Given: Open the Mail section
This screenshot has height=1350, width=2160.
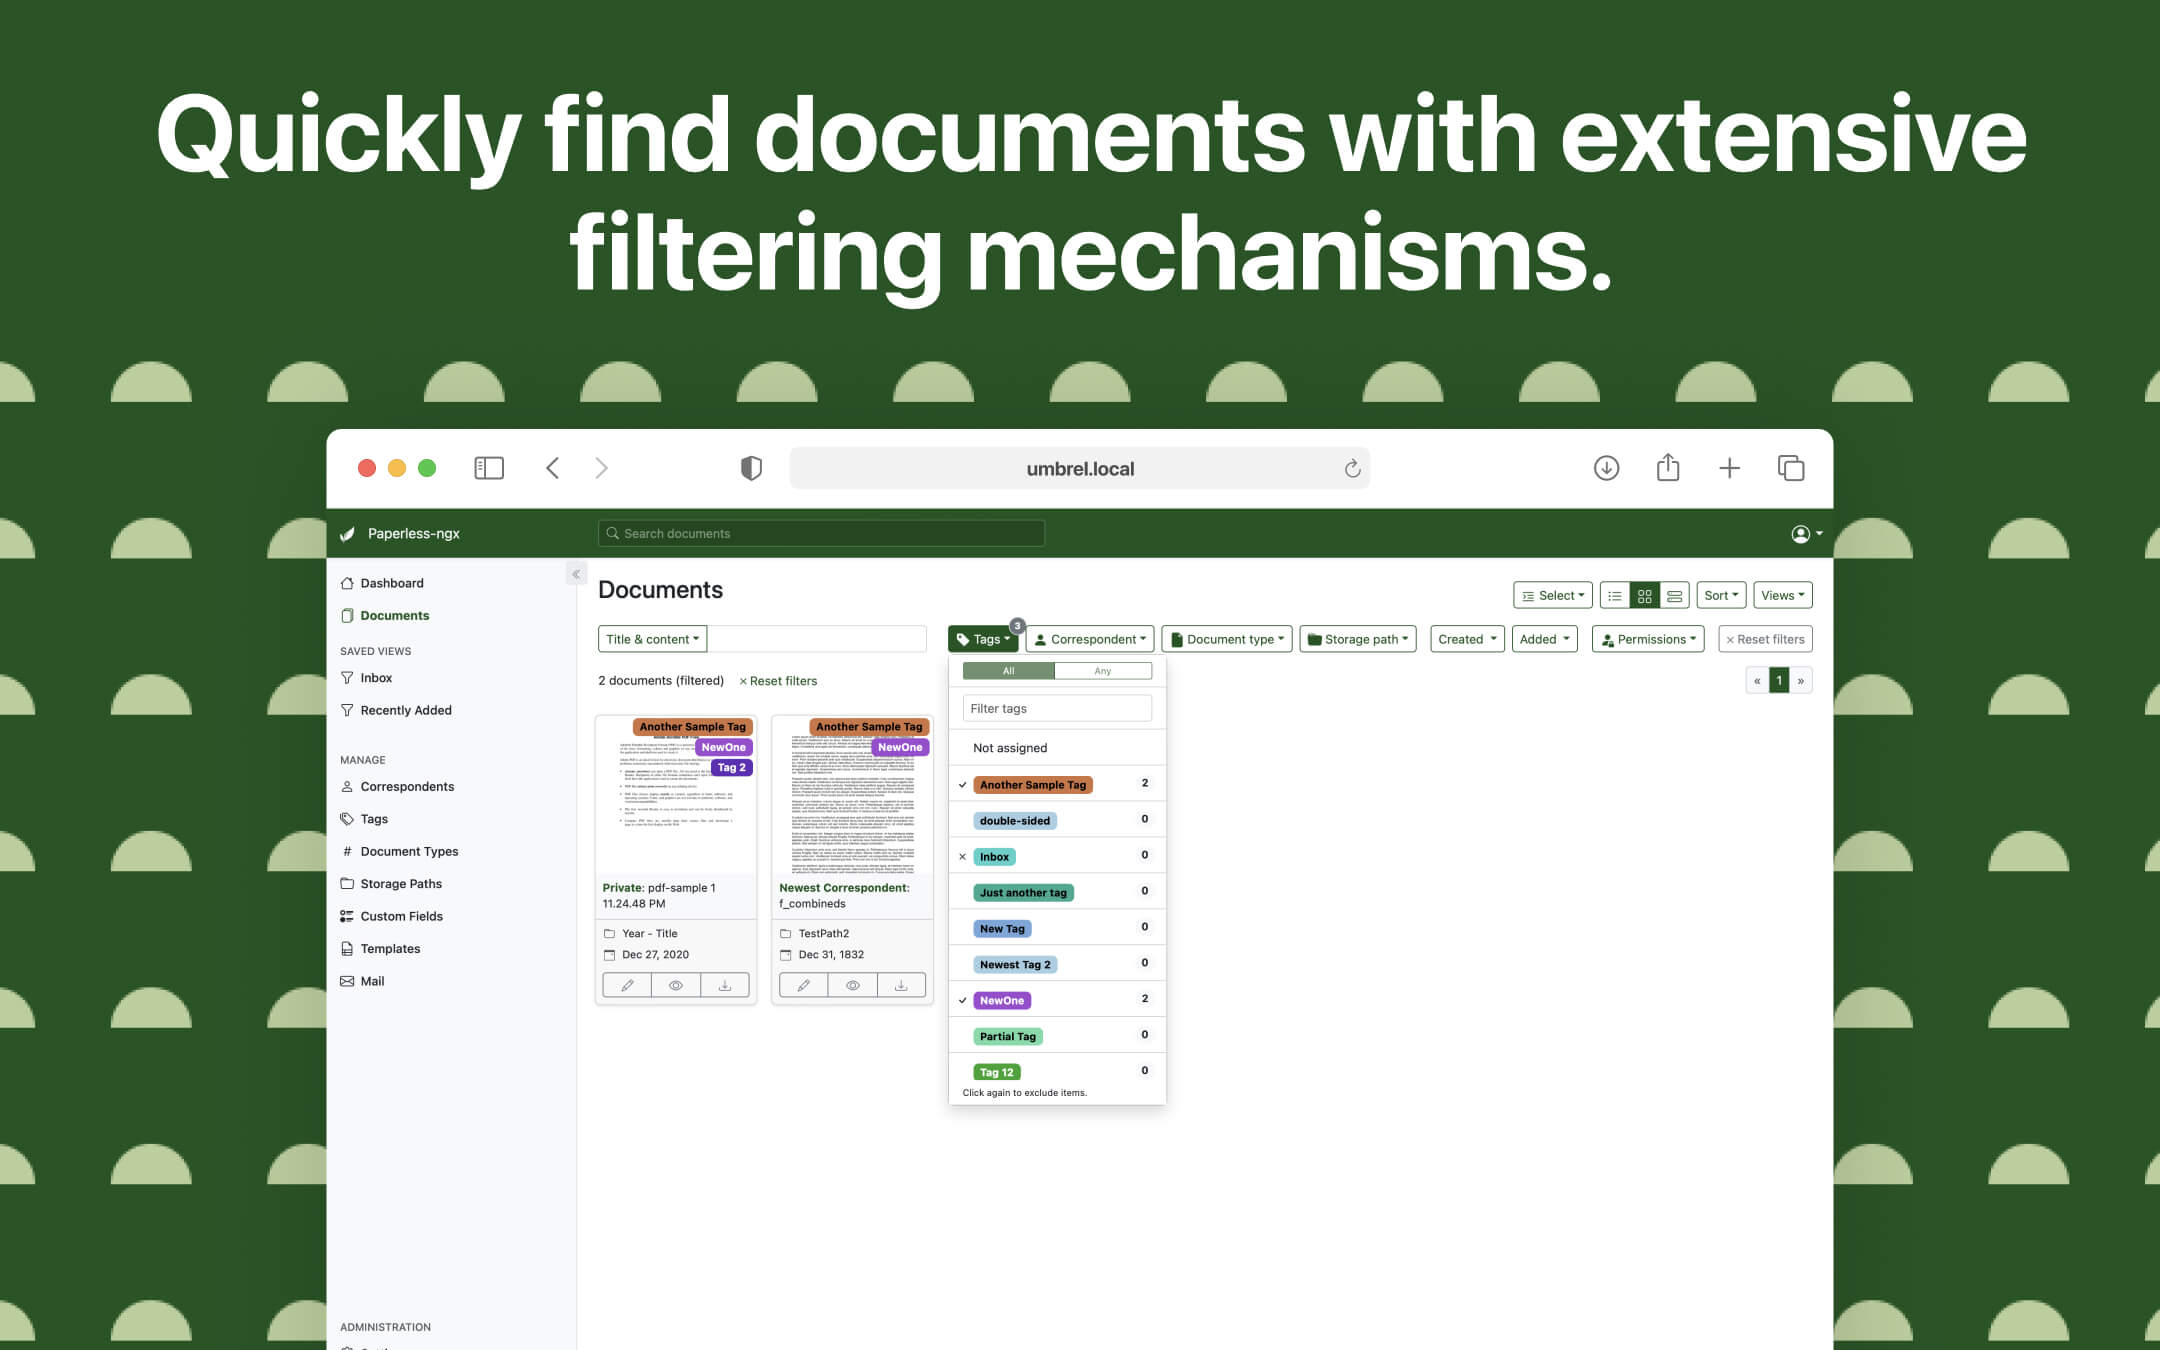Looking at the screenshot, I should click(x=372, y=981).
